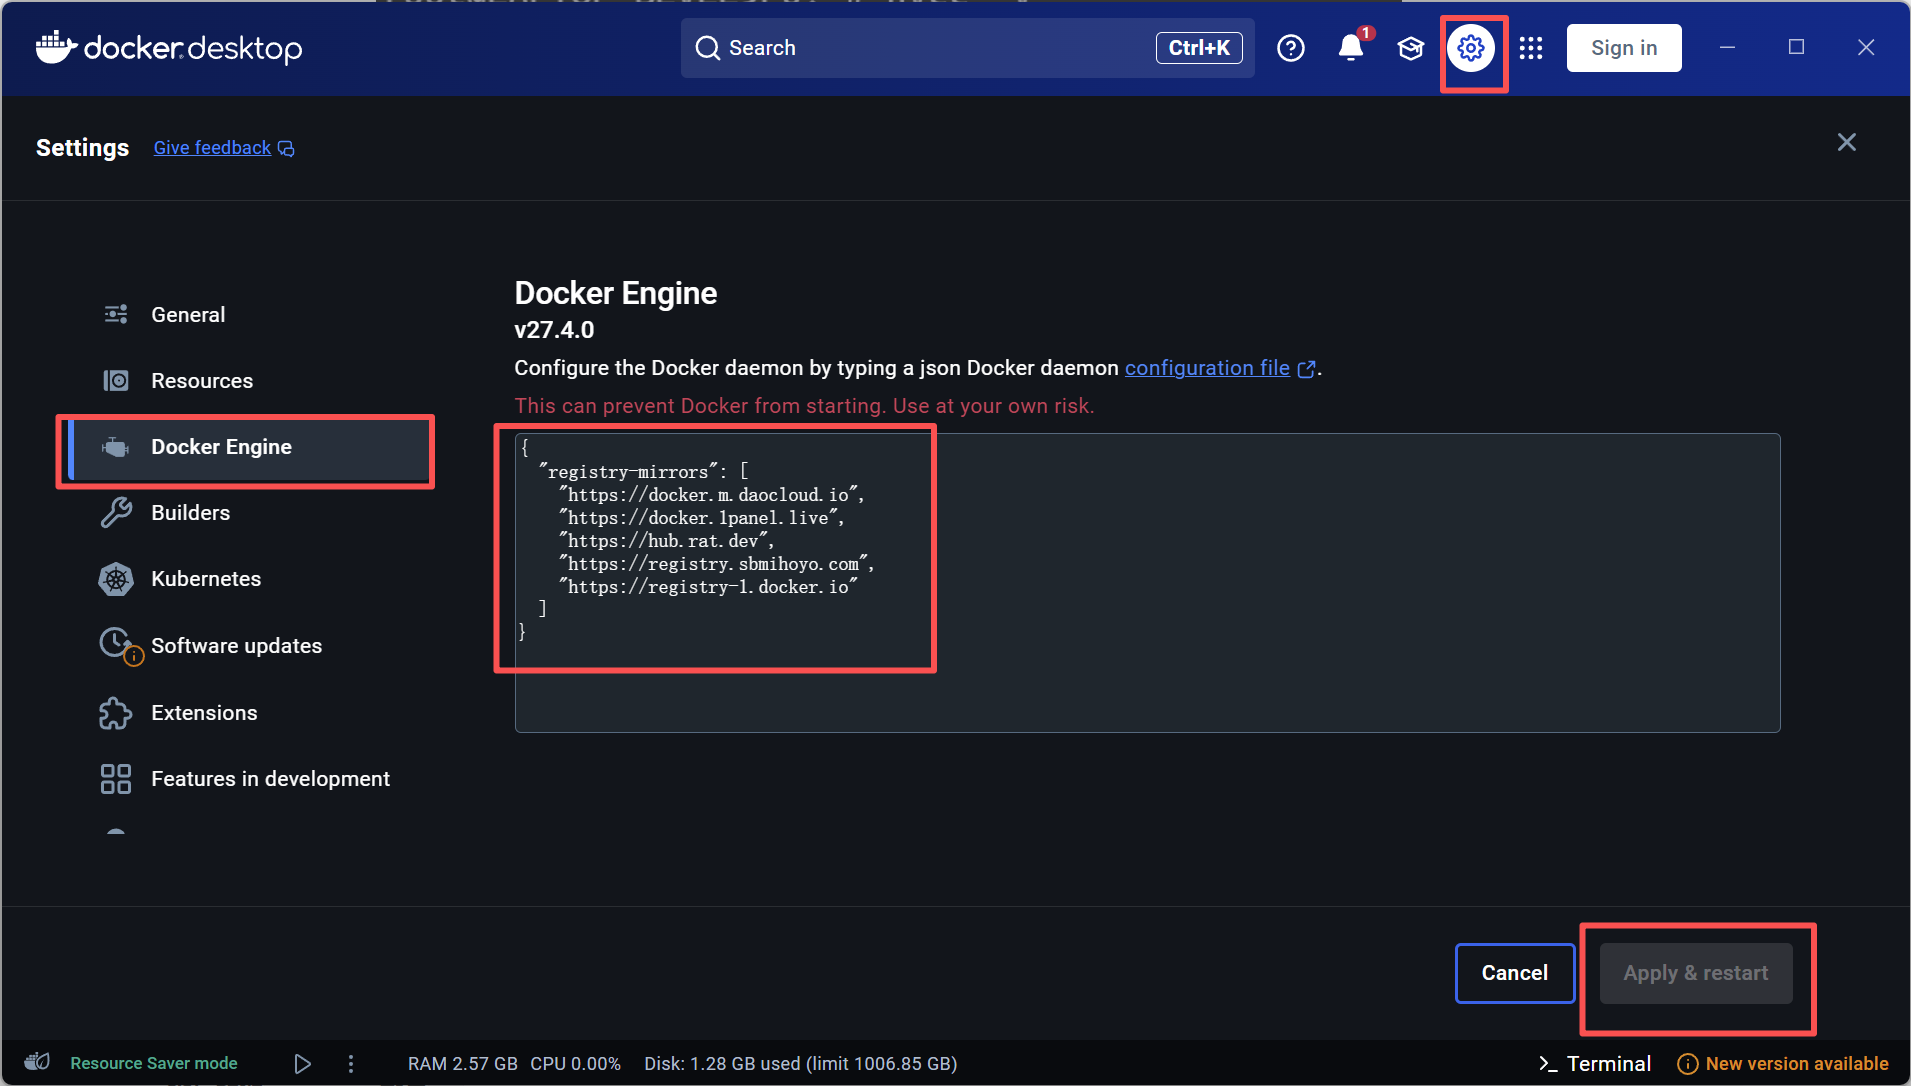
Task: Open Extensions settings
Action: (x=204, y=713)
